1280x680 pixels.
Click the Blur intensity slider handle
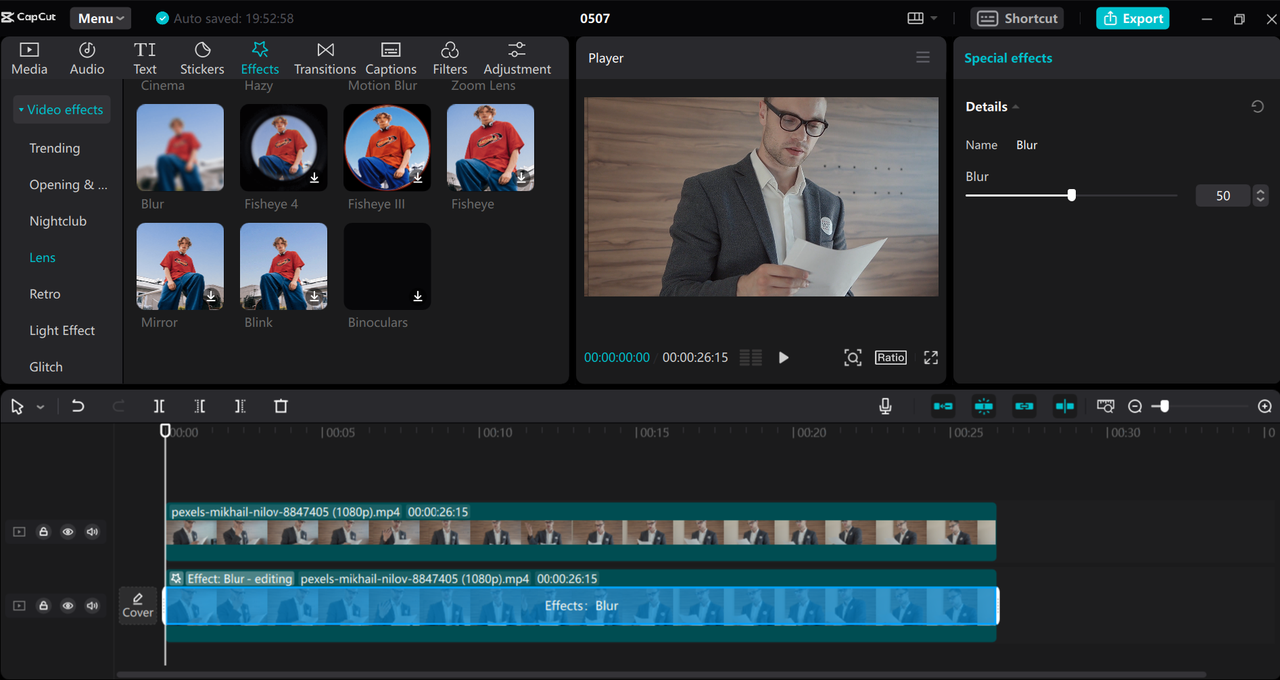(1072, 196)
